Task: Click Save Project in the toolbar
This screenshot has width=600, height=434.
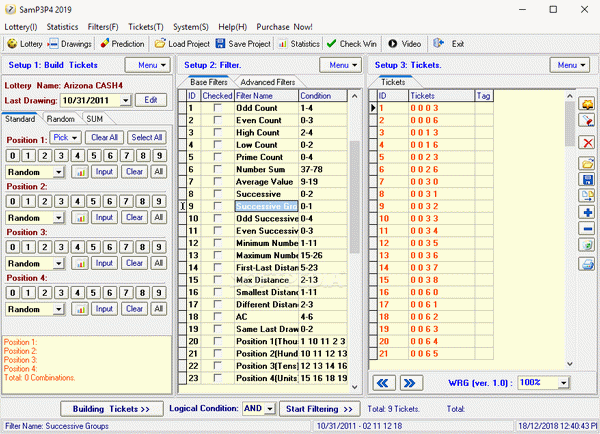Action: coord(243,44)
